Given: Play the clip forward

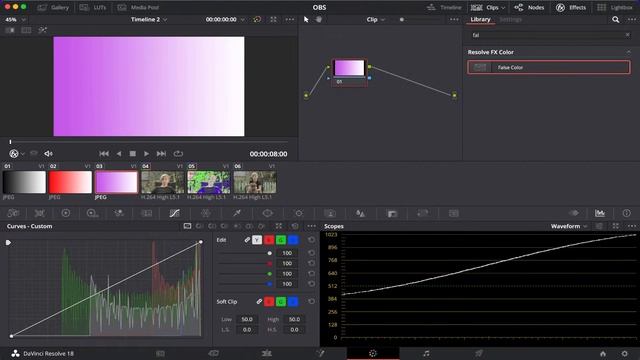Looking at the screenshot, I should click(146, 153).
